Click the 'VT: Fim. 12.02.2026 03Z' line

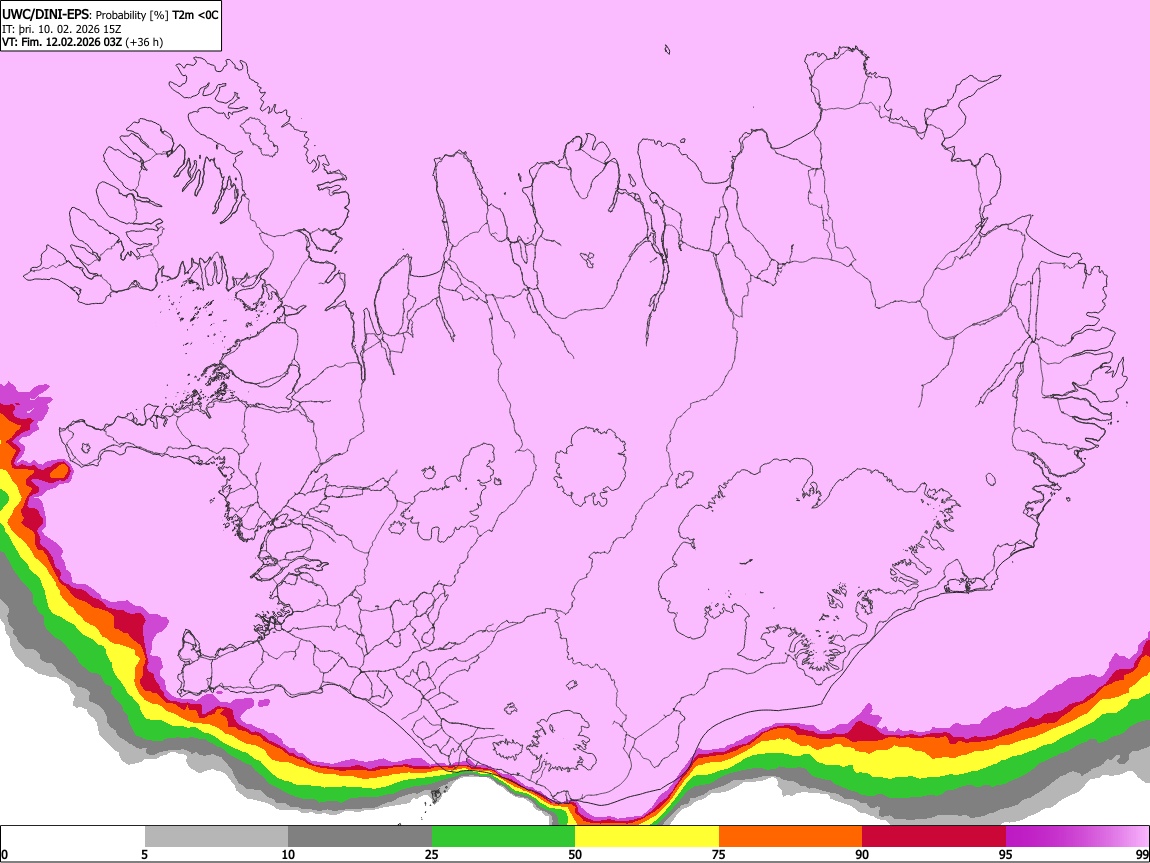62,42
